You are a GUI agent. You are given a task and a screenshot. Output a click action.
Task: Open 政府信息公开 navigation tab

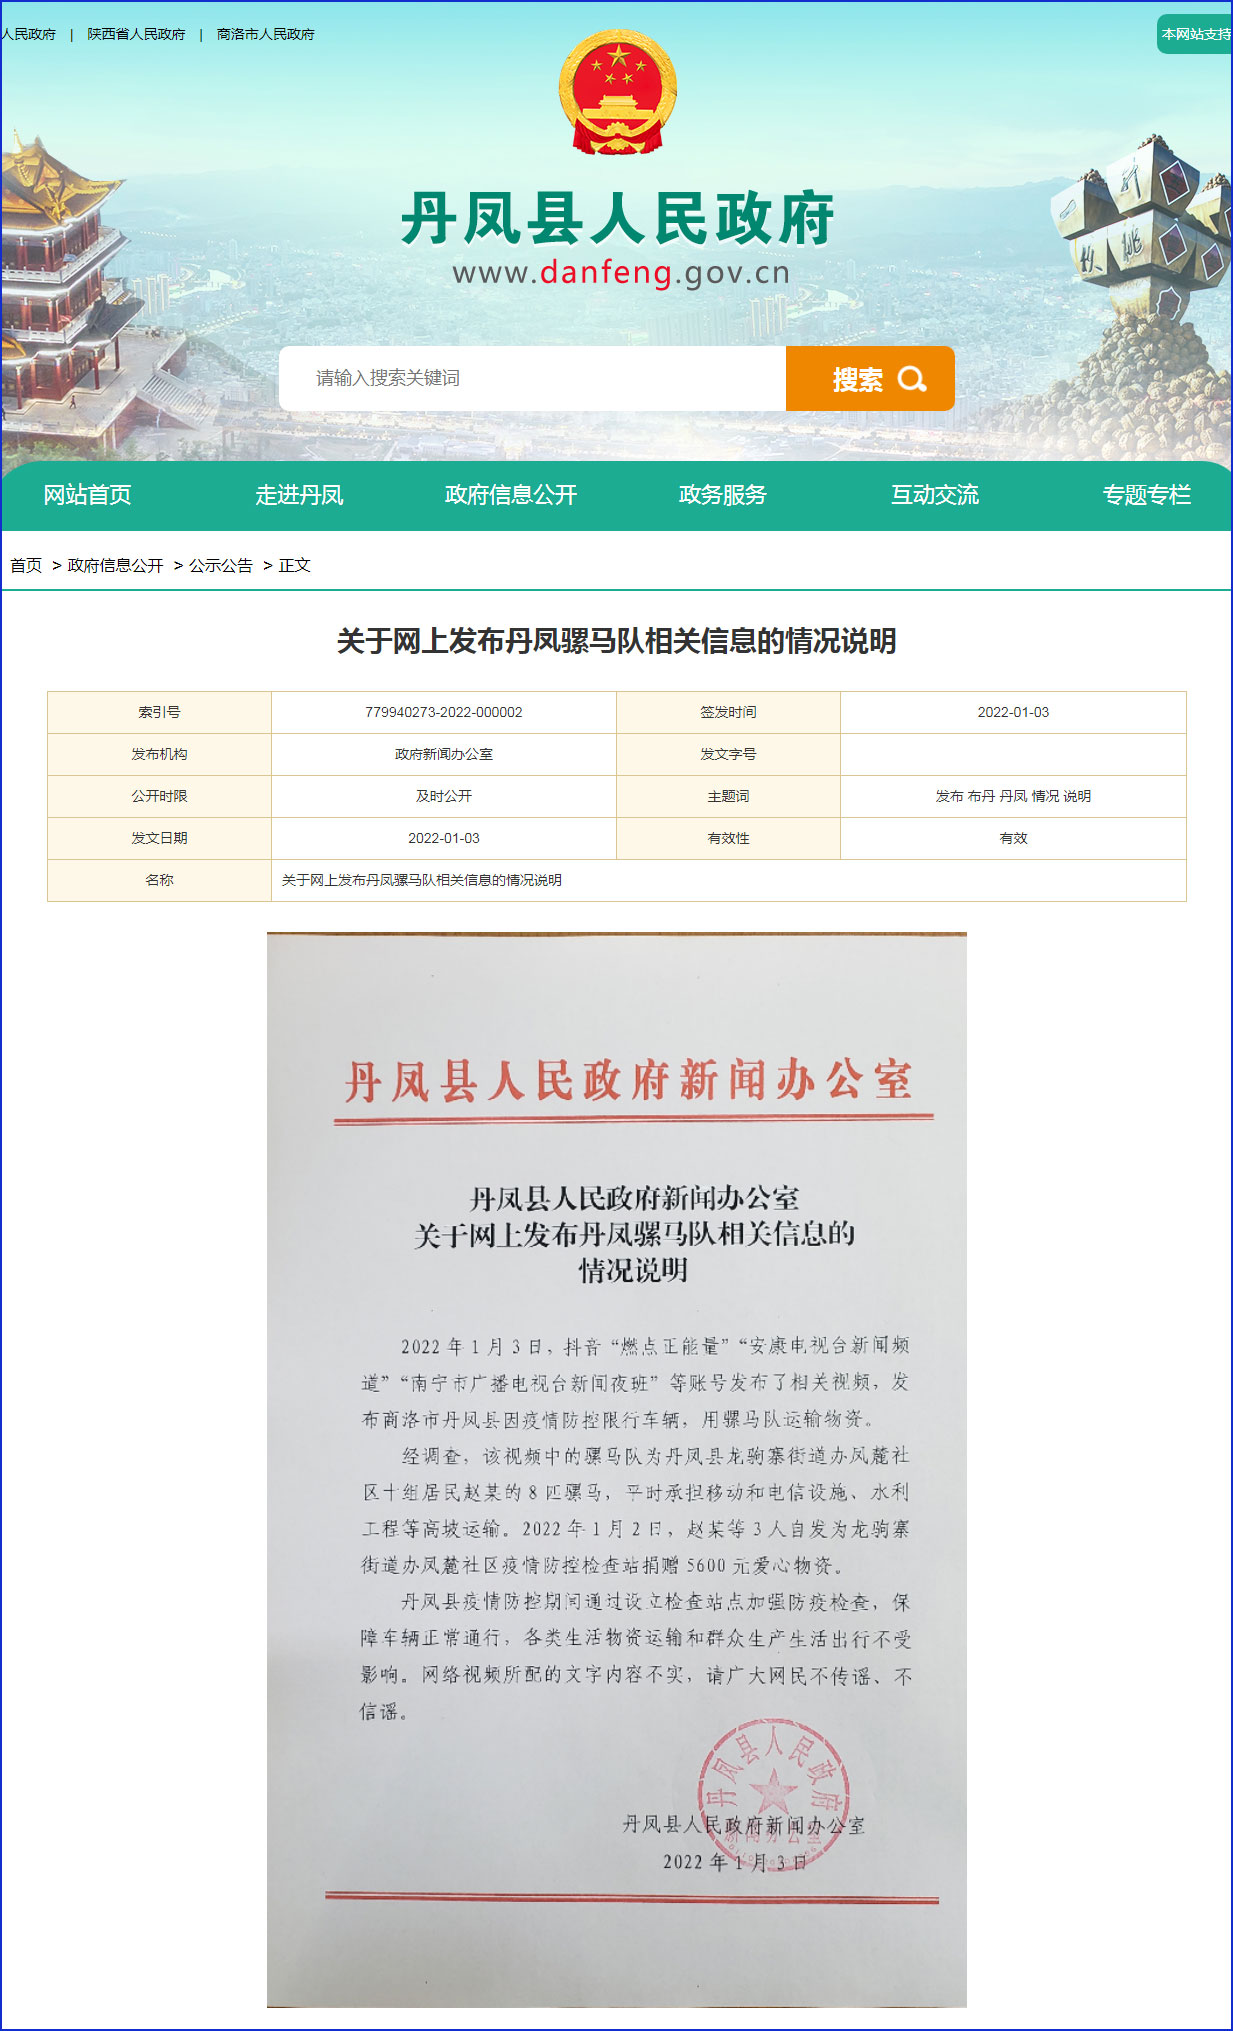[x=510, y=495]
